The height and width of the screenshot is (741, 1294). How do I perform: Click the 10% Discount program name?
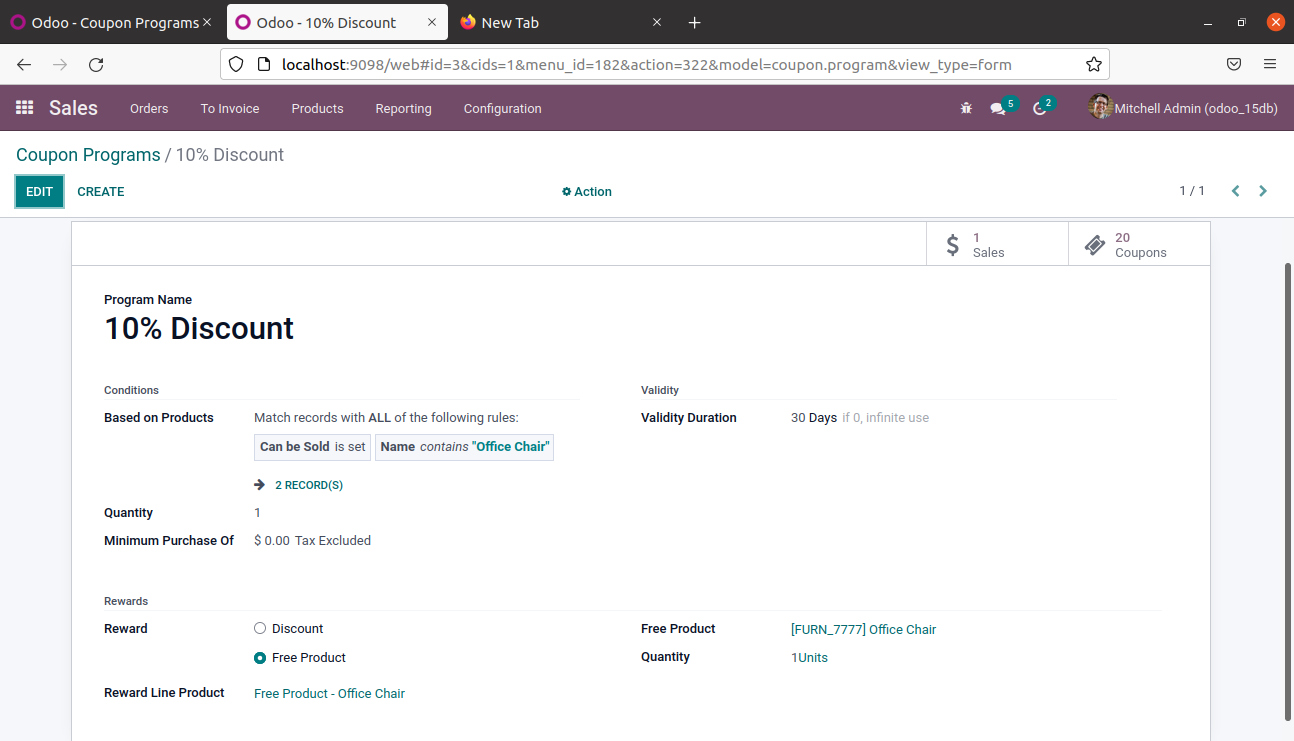(x=199, y=328)
